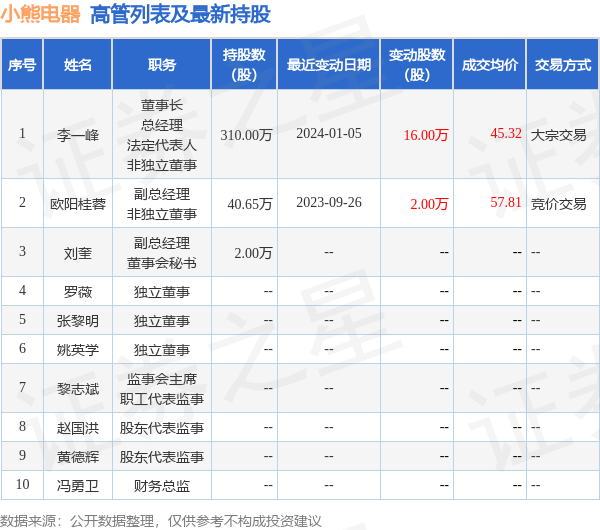Click the date 2024-01-05
Image resolution: width=600 pixels, height=530 pixels.
[329, 133]
